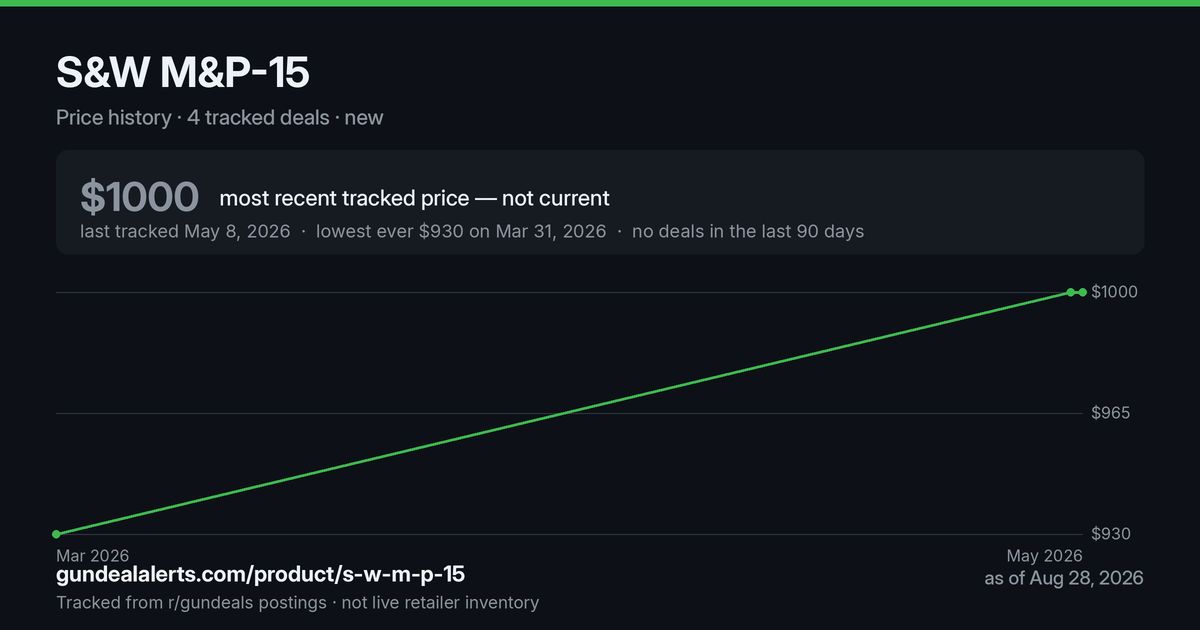Click the $965 y-axis label
The width and height of the screenshot is (1200, 630).
pyautogui.click(x=1111, y=413)
